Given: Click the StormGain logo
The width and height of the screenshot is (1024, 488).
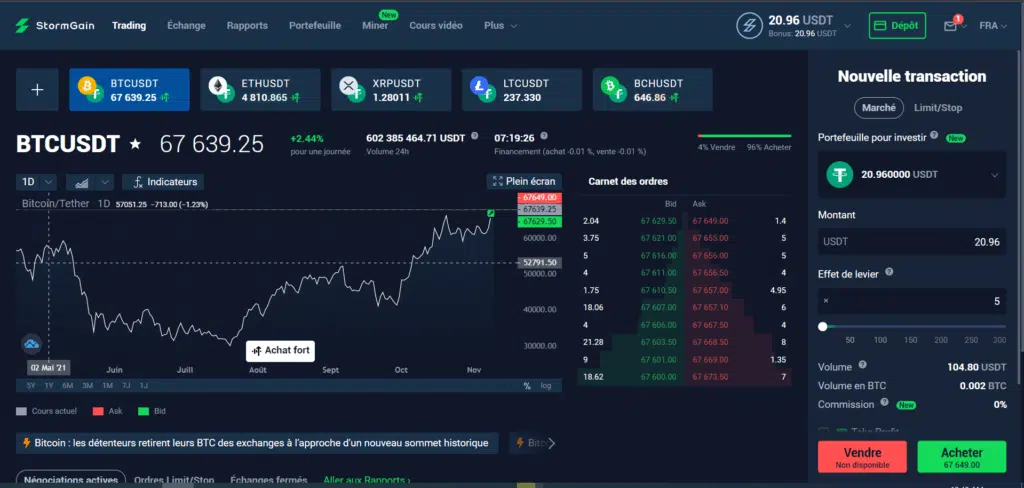Looking at the screenshot, I should pos(55,25).
